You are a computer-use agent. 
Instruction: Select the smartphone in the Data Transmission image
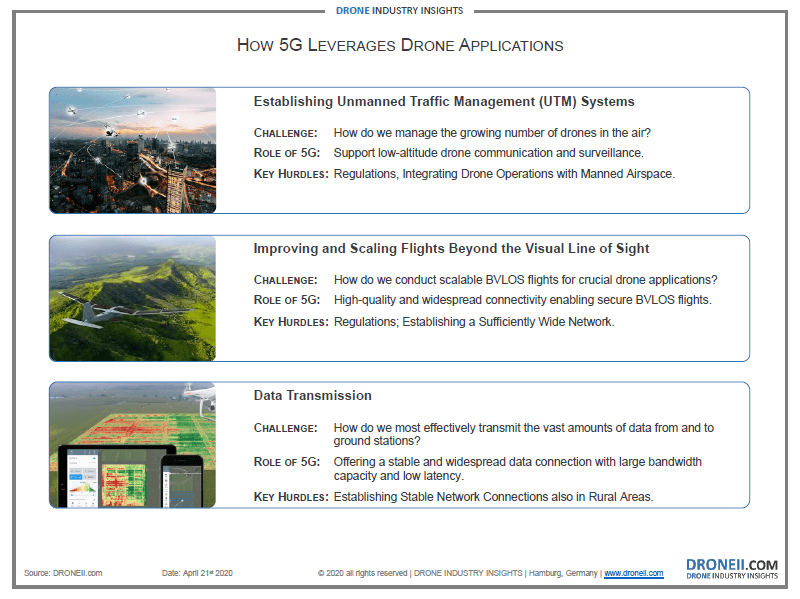[x=186, y=480]
